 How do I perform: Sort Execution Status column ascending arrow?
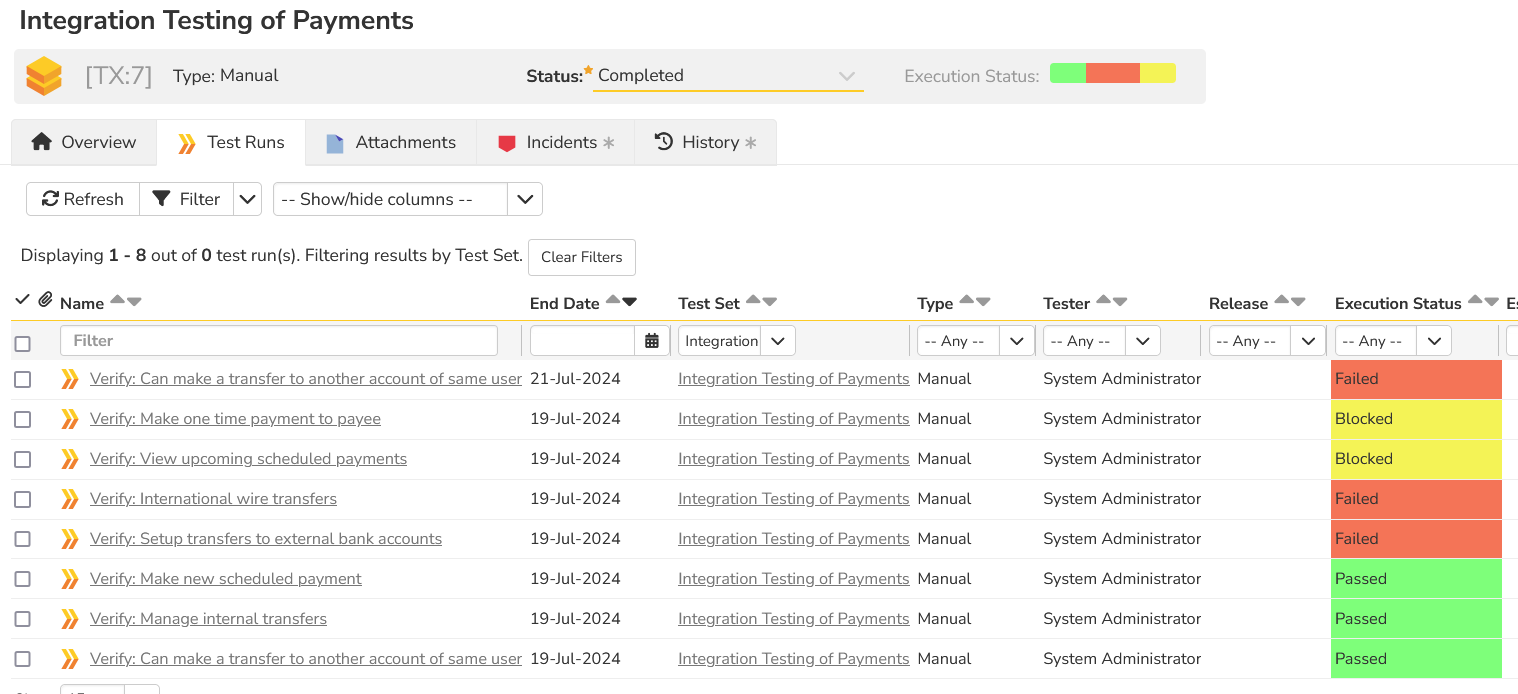1474,301
